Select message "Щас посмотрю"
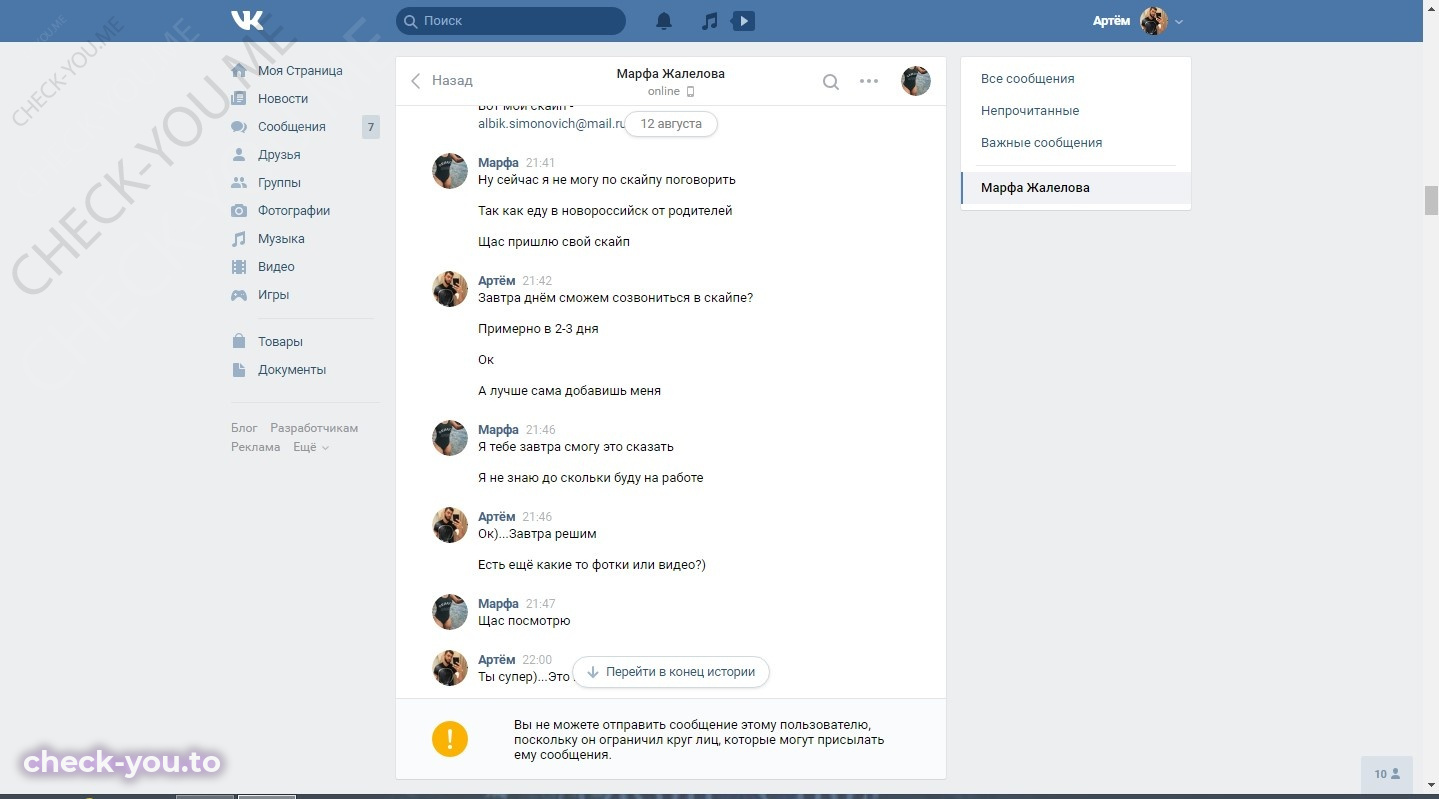 click(x=524, y=621)
